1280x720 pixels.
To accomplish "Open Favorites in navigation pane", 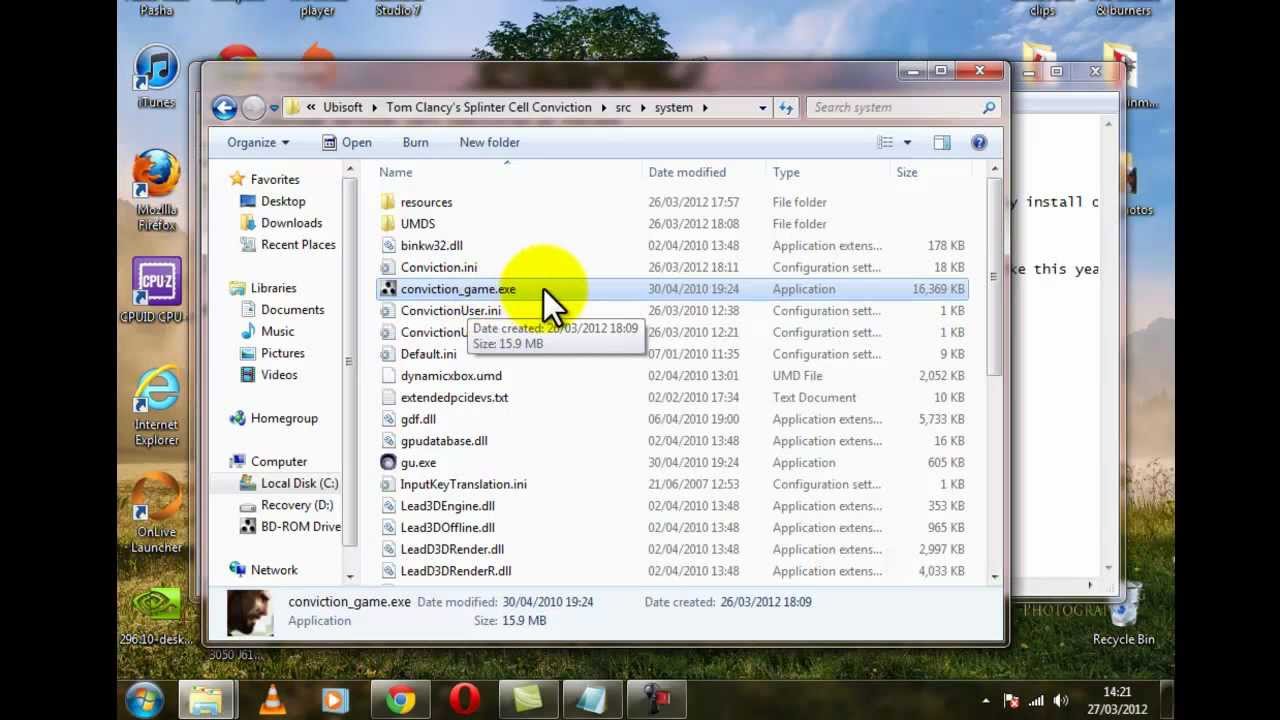I will click(x=274, y=179).
